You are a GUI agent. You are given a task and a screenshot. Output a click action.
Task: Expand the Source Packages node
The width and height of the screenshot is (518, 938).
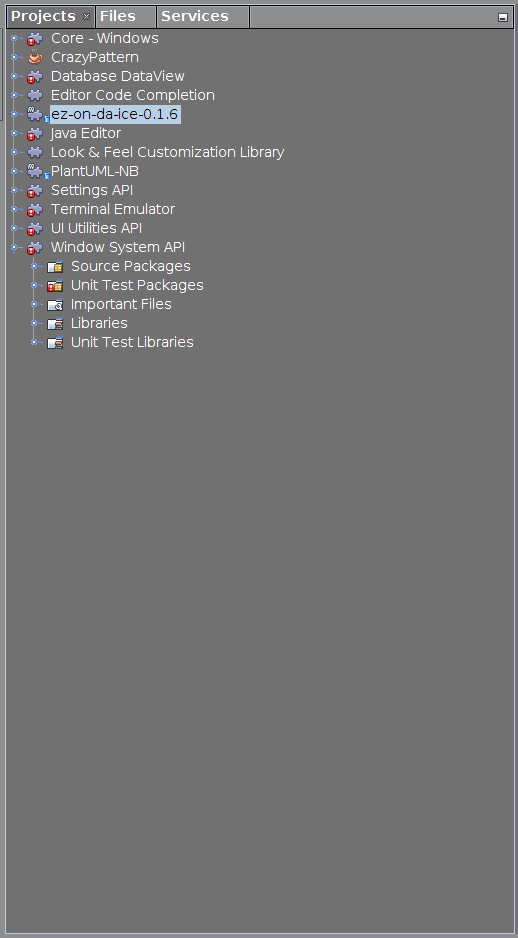34,266
